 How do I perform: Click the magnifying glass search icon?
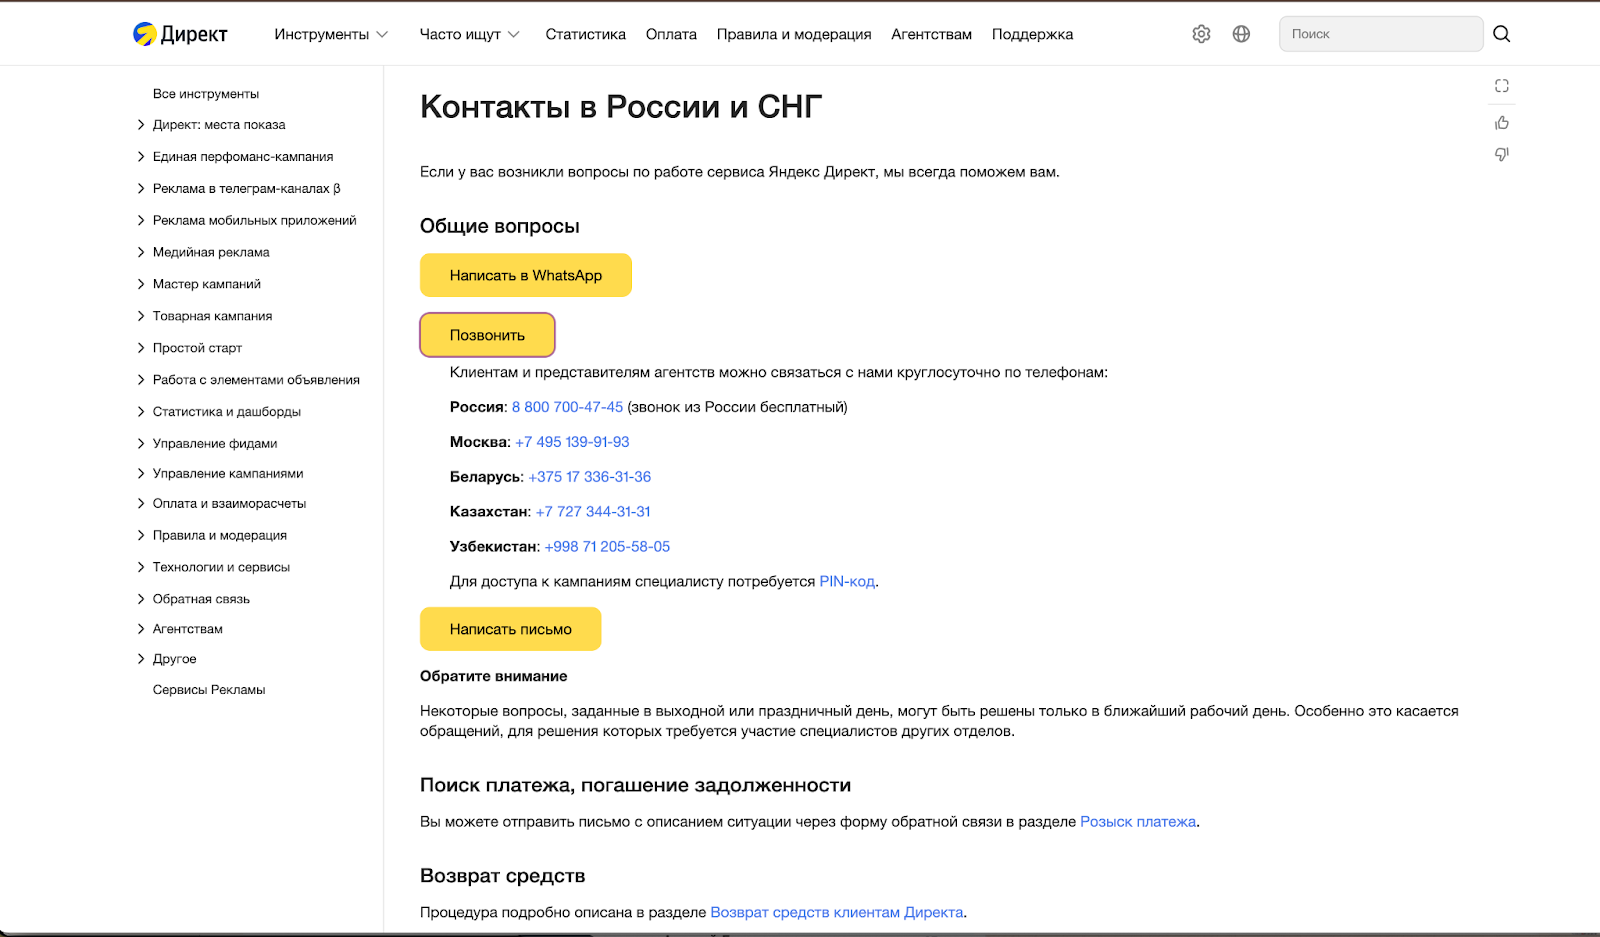click(1501, 34)
